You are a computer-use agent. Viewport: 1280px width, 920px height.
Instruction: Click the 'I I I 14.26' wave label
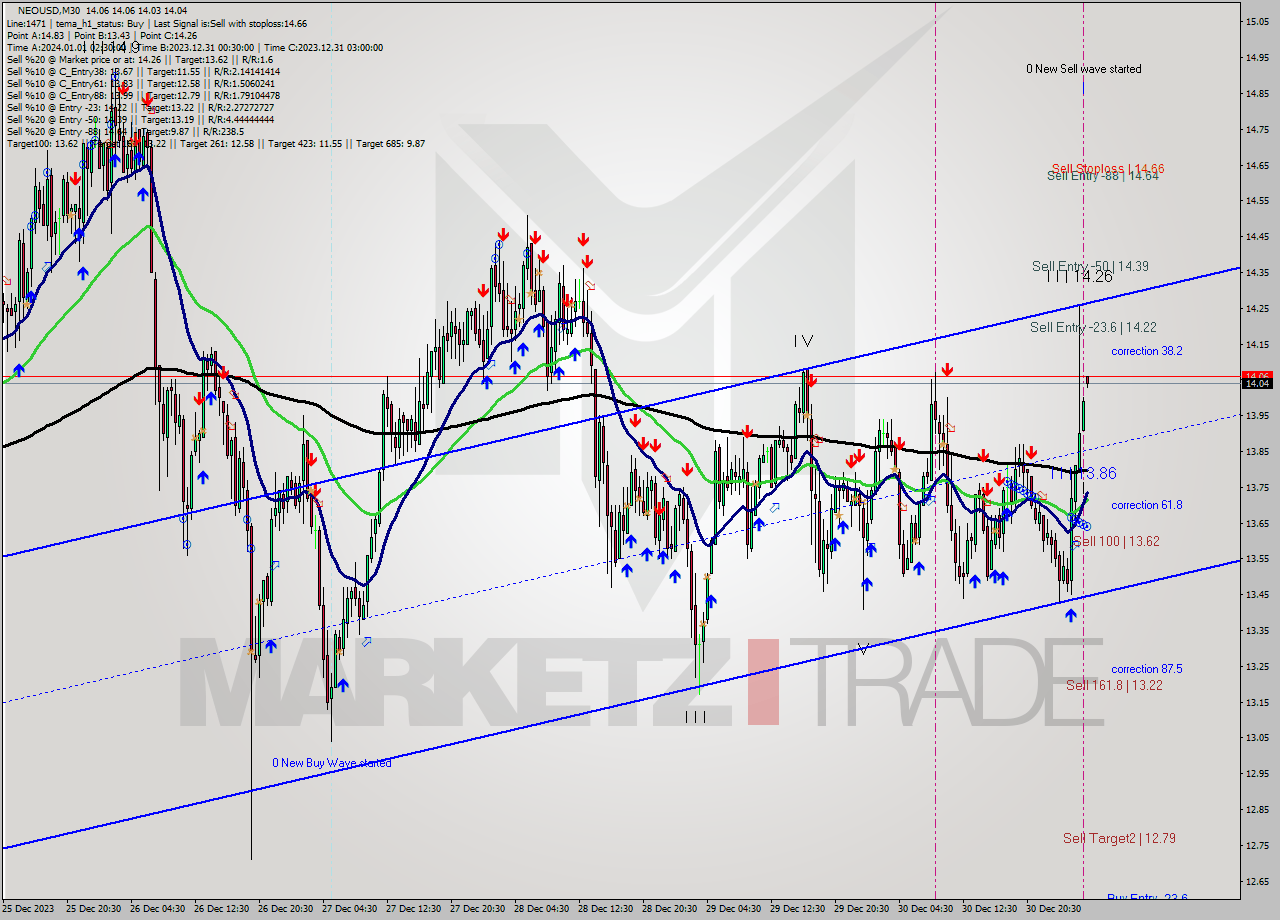1079,277
